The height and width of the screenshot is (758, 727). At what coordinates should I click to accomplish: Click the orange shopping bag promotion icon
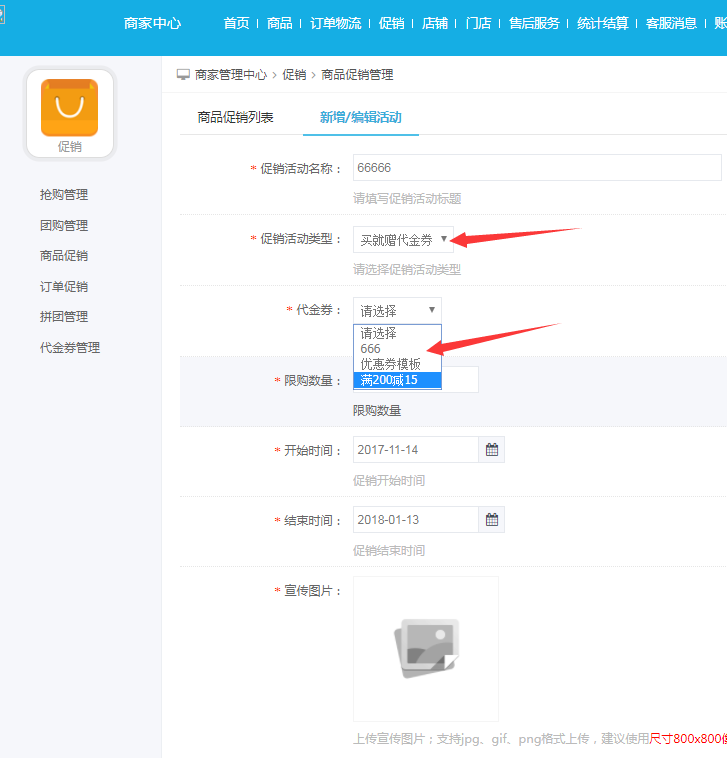tap(69, 108)
